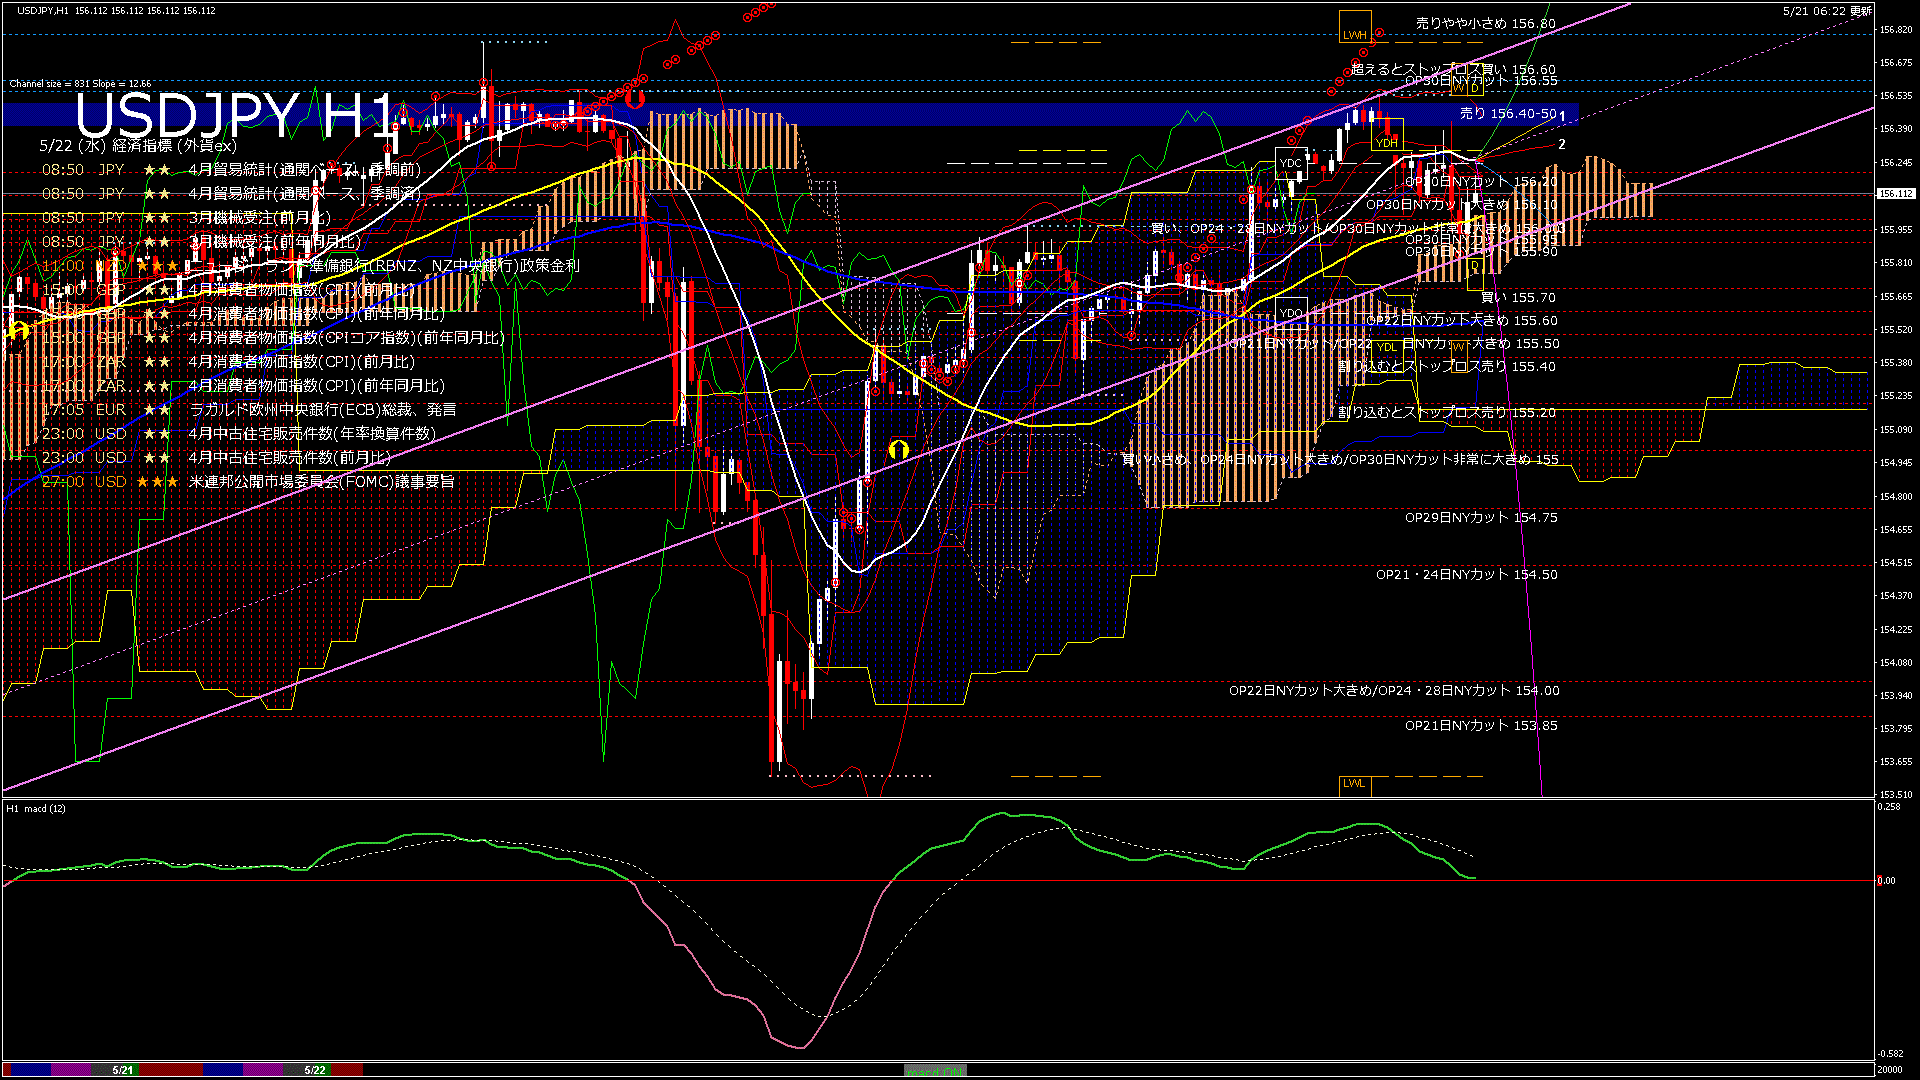Viewport: 1920px width, 1080px height.
Task: Click the forecast line label 2
Action: [1562, 145]
